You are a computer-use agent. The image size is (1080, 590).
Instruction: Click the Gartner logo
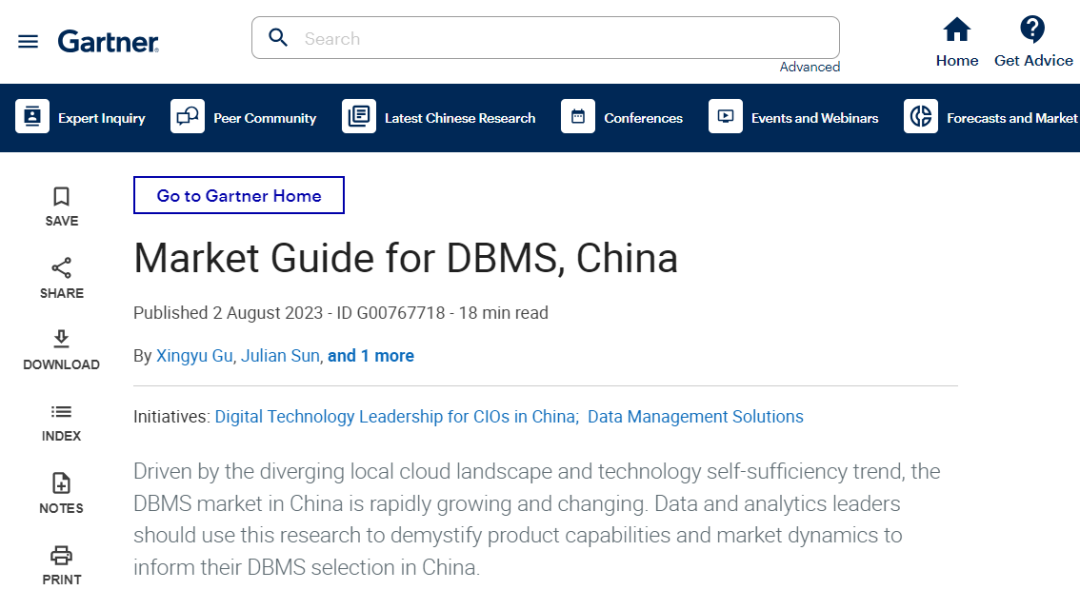[x=108, y=41]
